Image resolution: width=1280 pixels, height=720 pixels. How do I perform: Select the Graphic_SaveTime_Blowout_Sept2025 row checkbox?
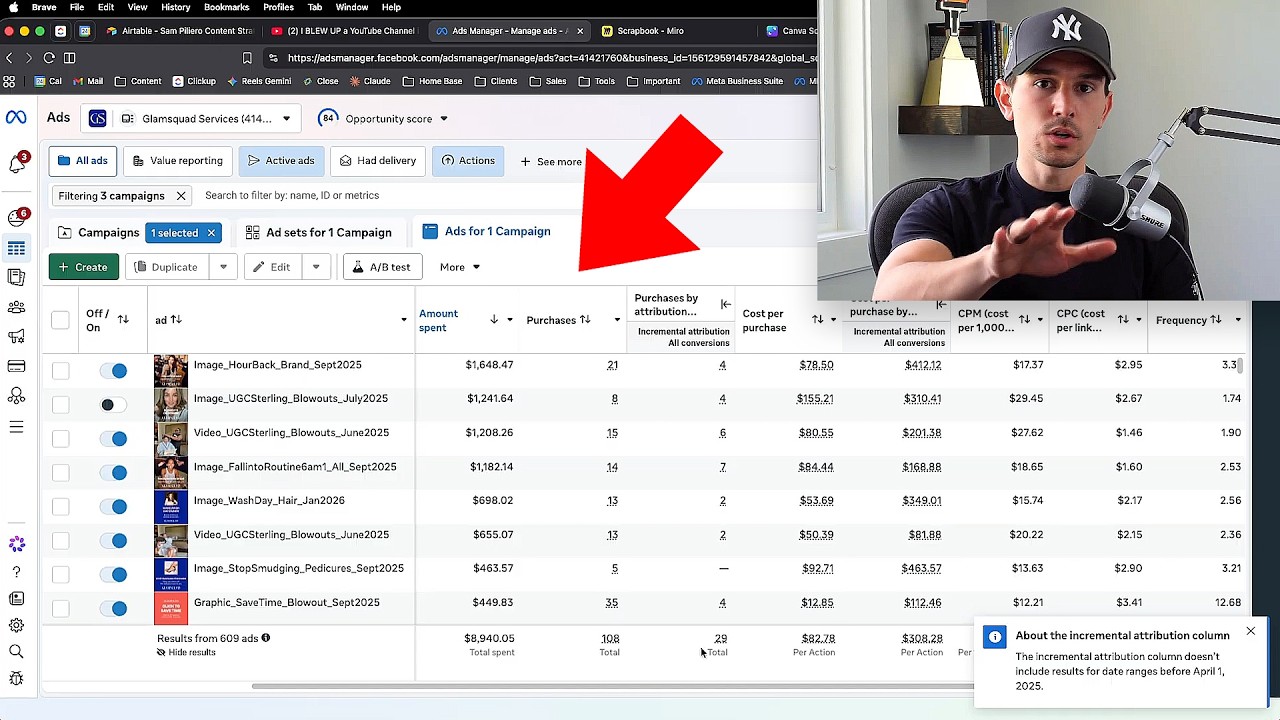[x=61, y=609]
